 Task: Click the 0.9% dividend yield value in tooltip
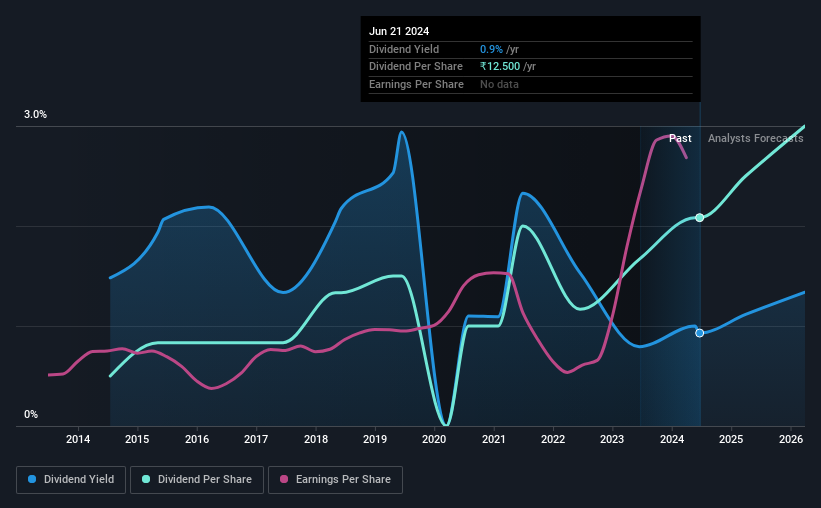[x=491, y=49]
